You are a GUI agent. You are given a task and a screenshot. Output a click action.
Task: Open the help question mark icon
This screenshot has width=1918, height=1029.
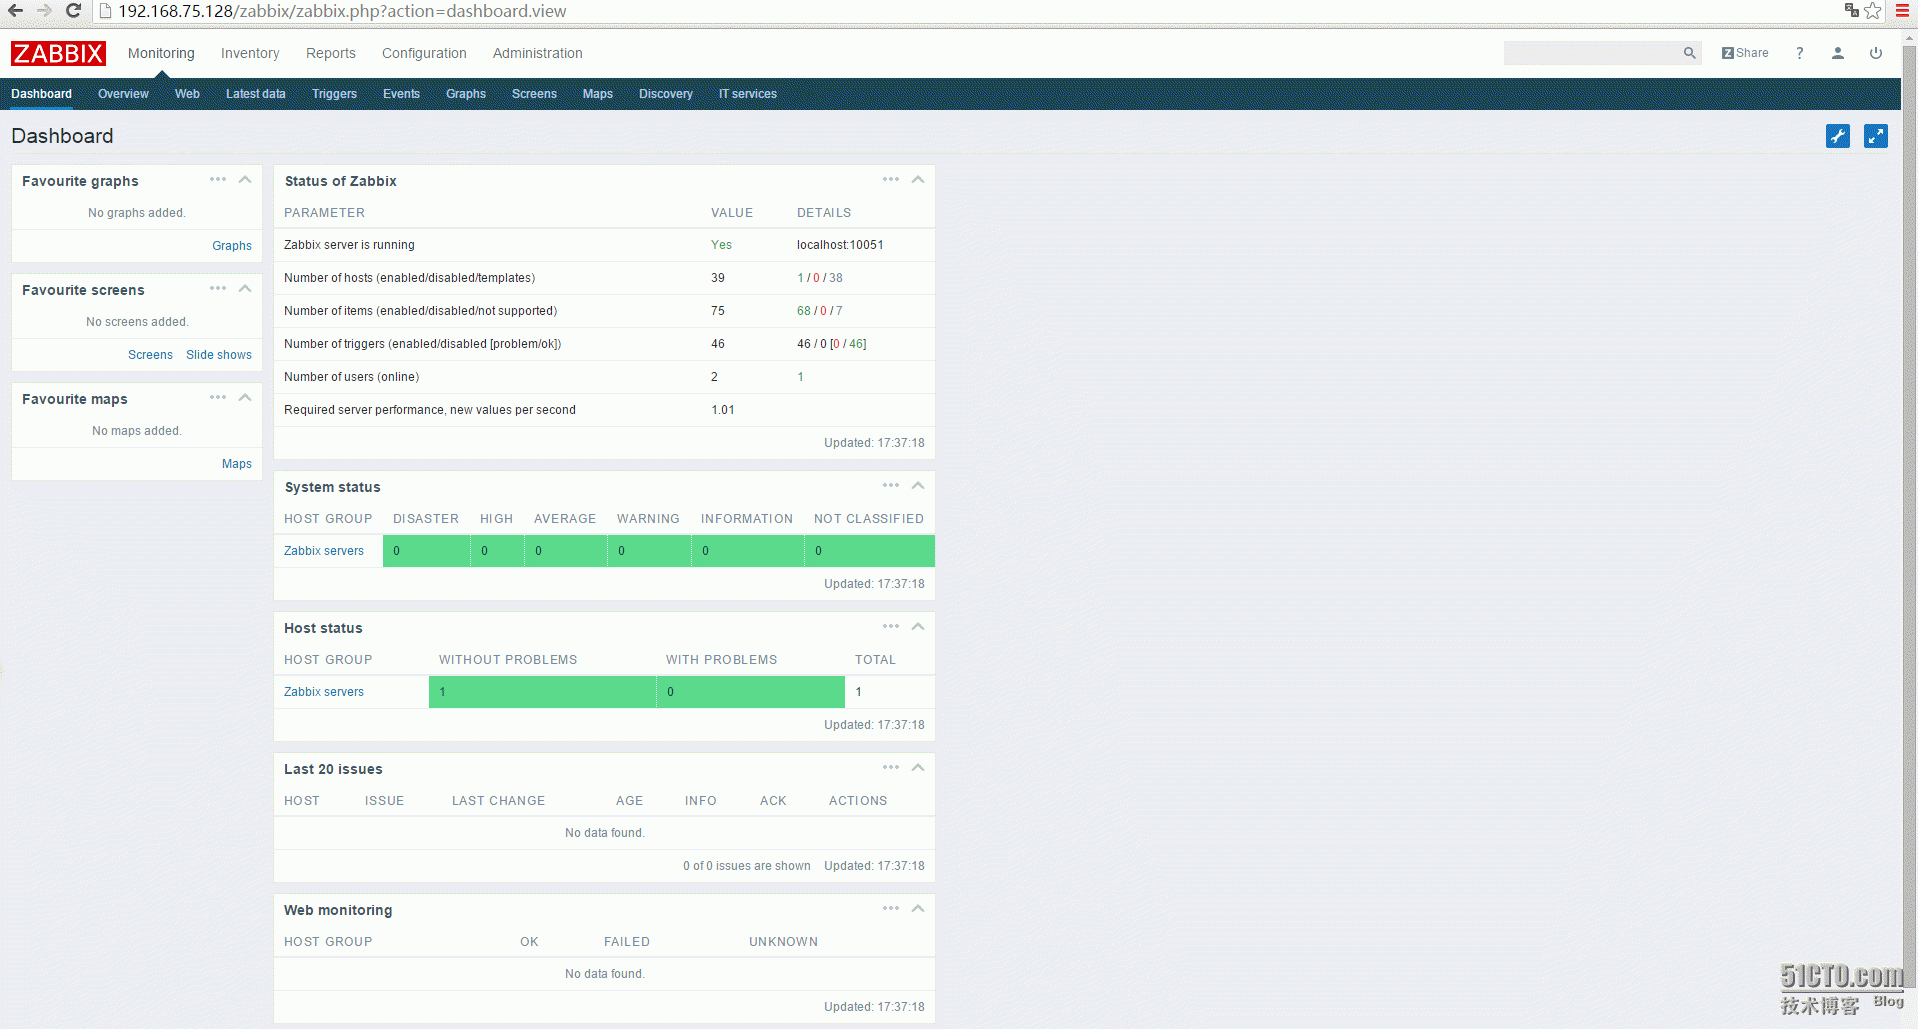1799,53
